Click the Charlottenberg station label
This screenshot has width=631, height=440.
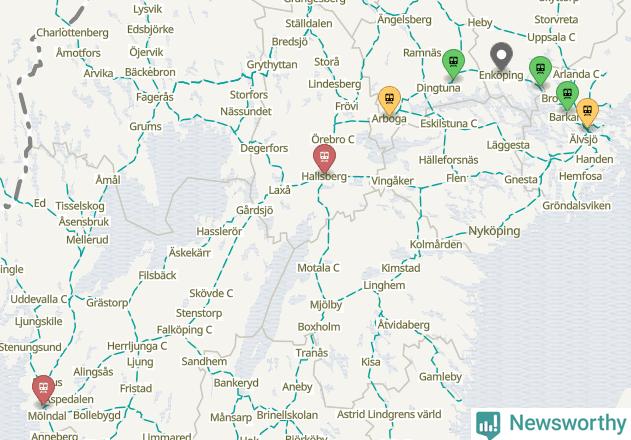point(72,33)
